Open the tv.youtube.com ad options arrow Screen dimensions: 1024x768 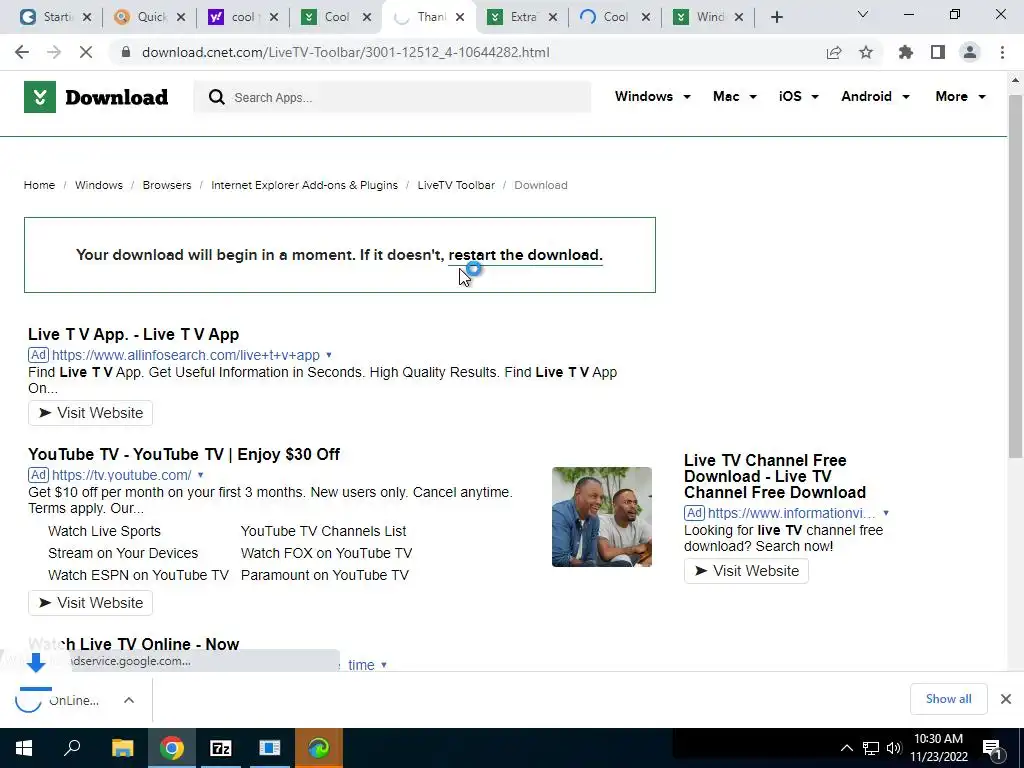(x=200, y=475)
